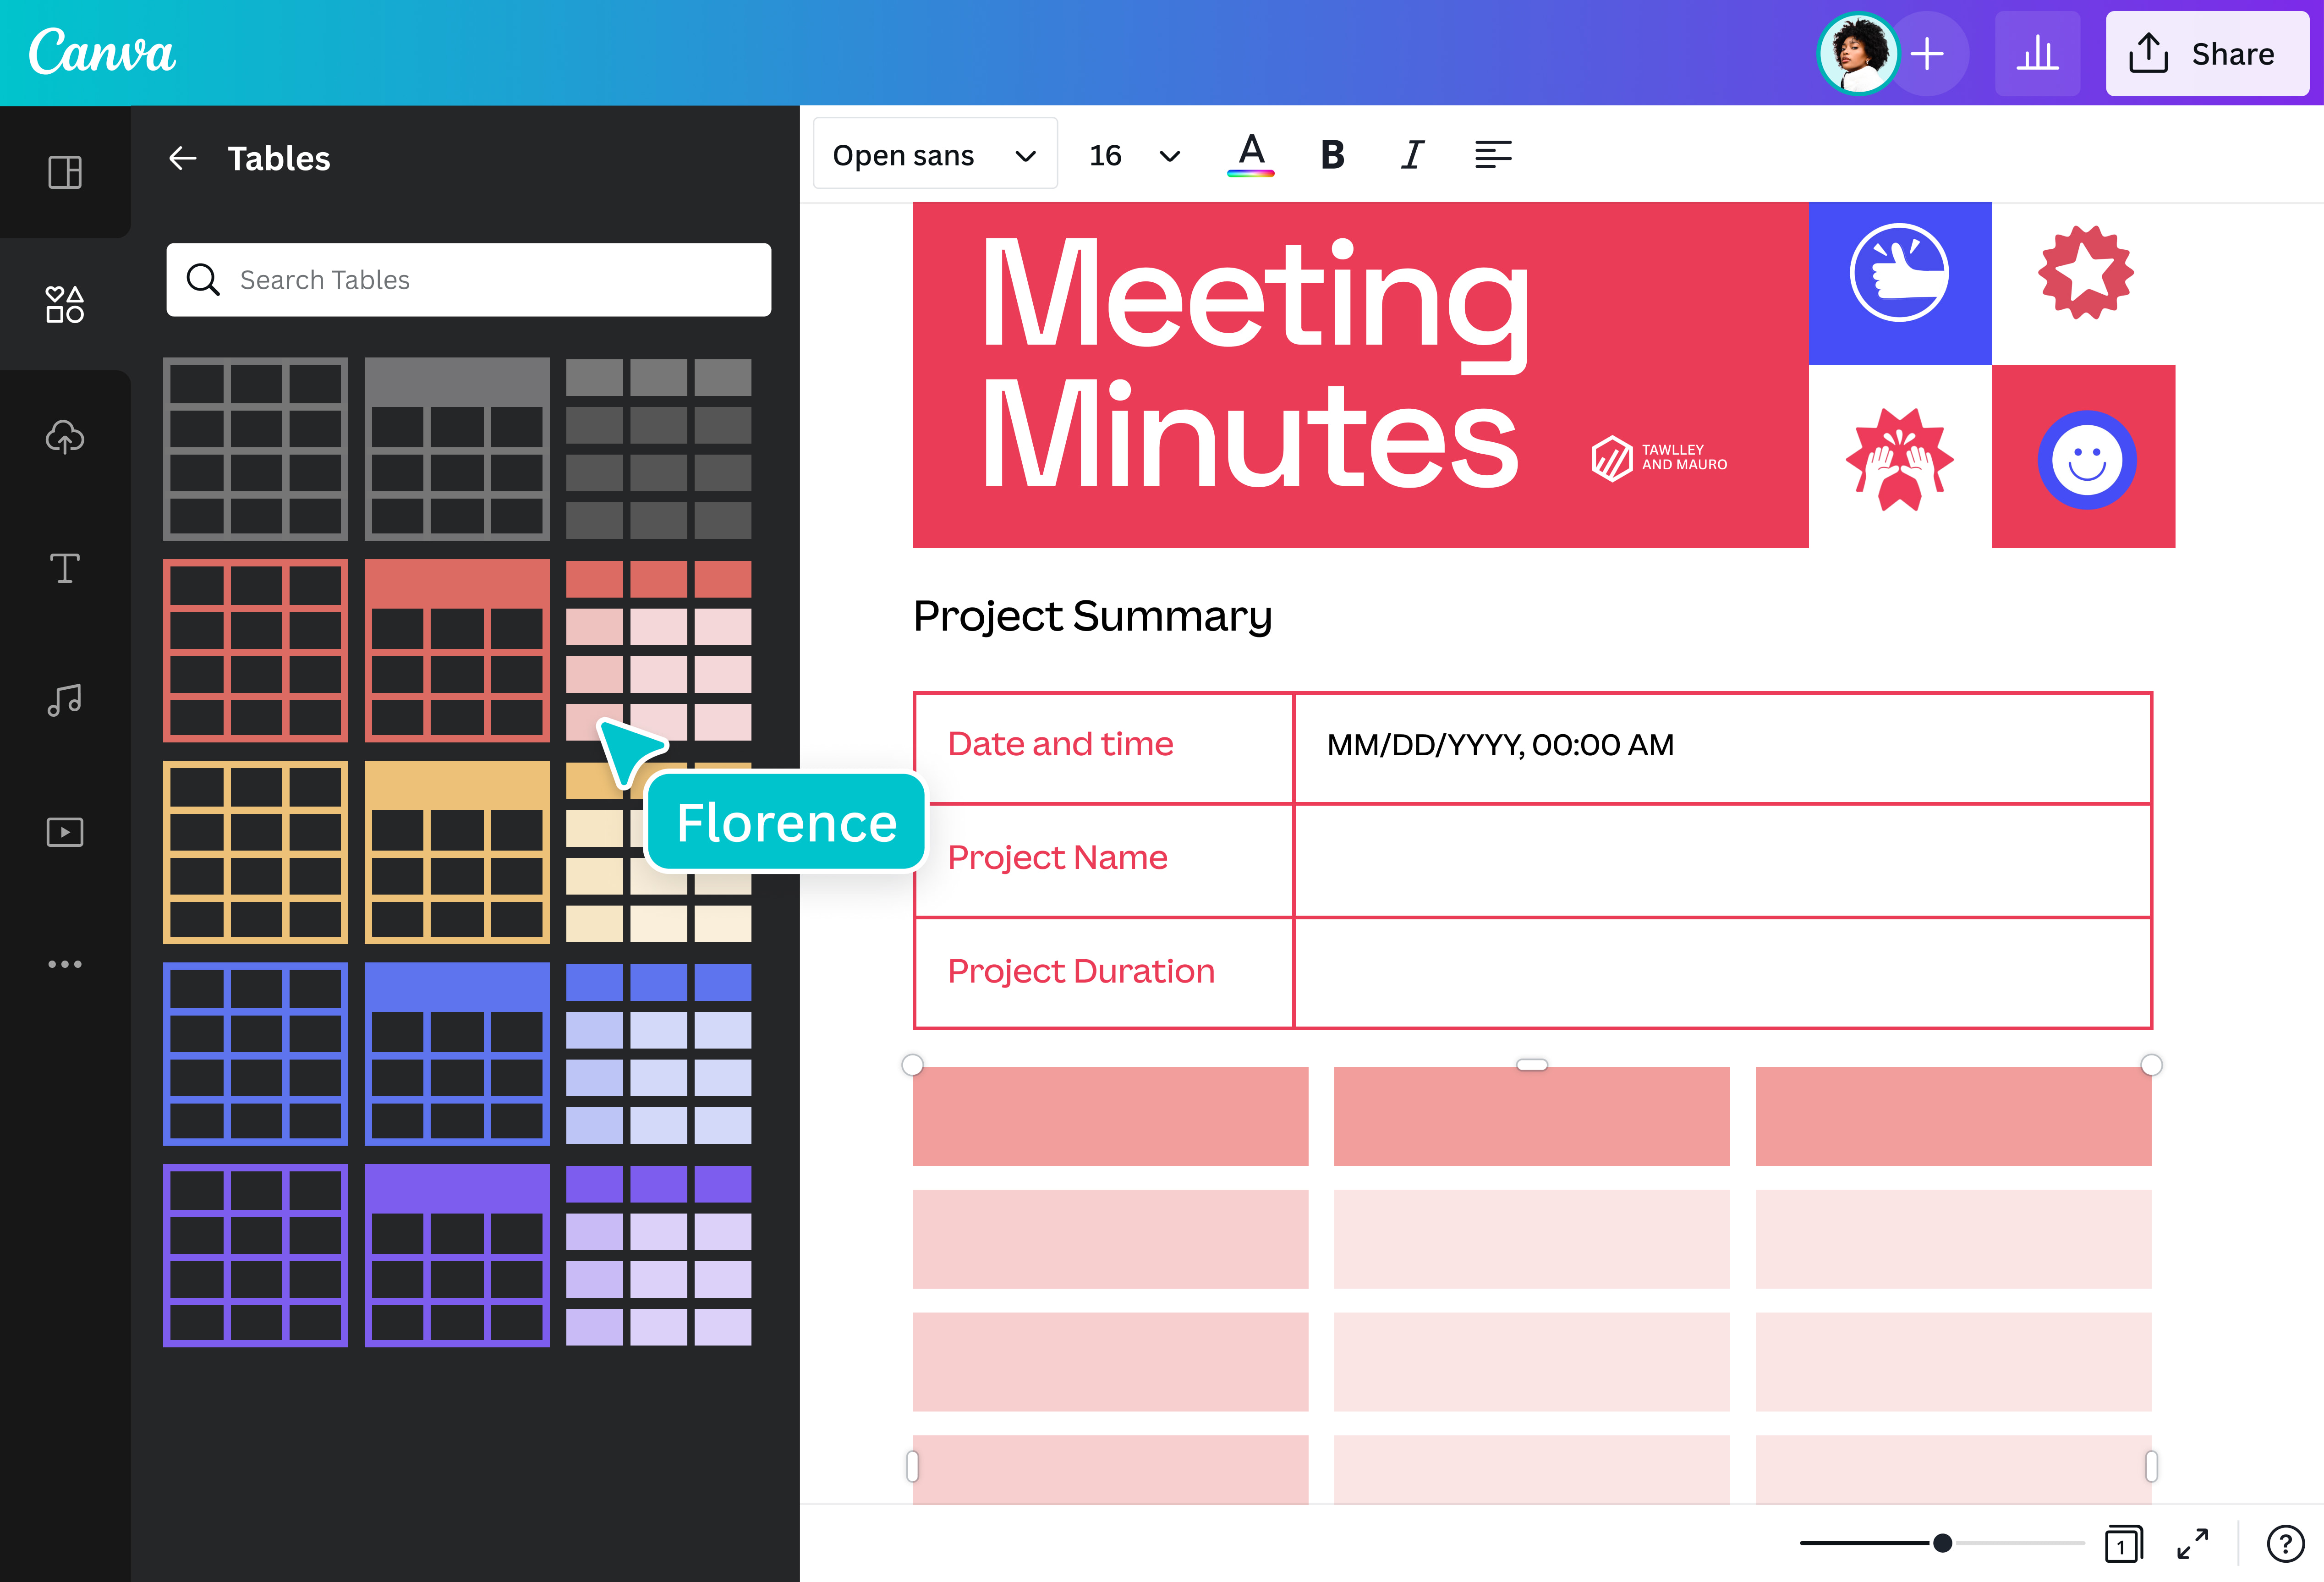
Task: Open the Uploads panel
Action: click(64, 437)
